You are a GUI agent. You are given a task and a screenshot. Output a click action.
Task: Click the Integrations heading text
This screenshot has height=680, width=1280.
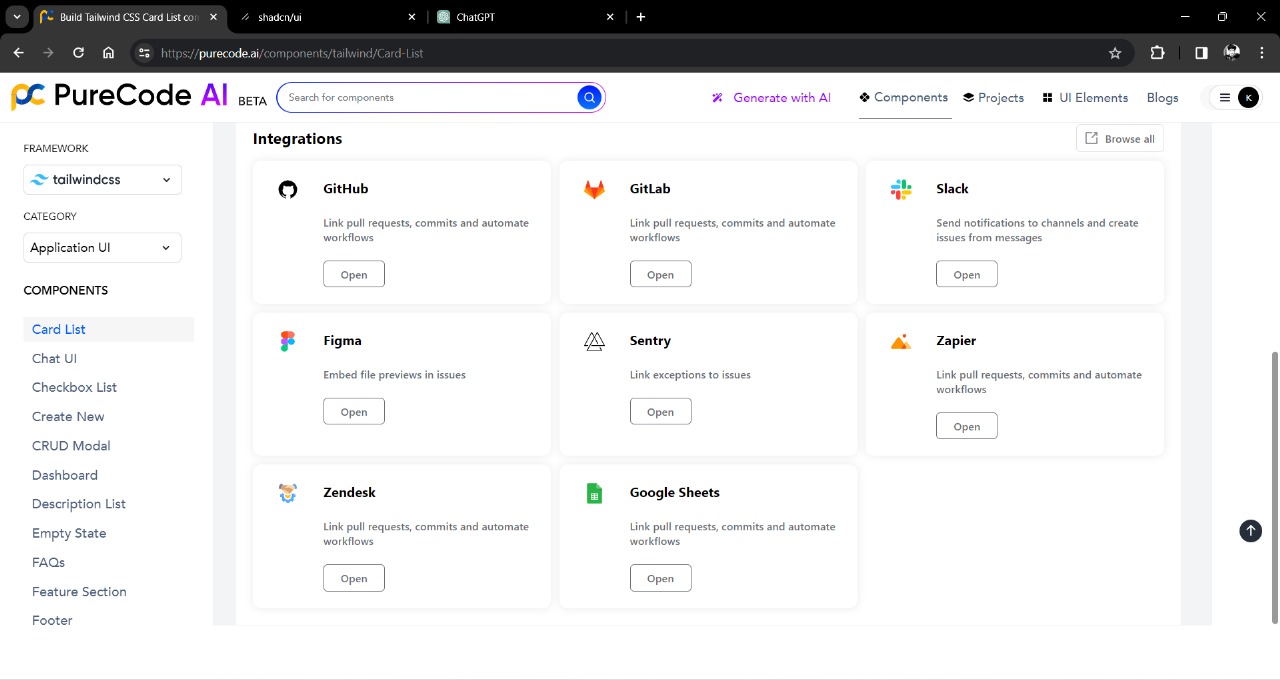coord(297,139)
